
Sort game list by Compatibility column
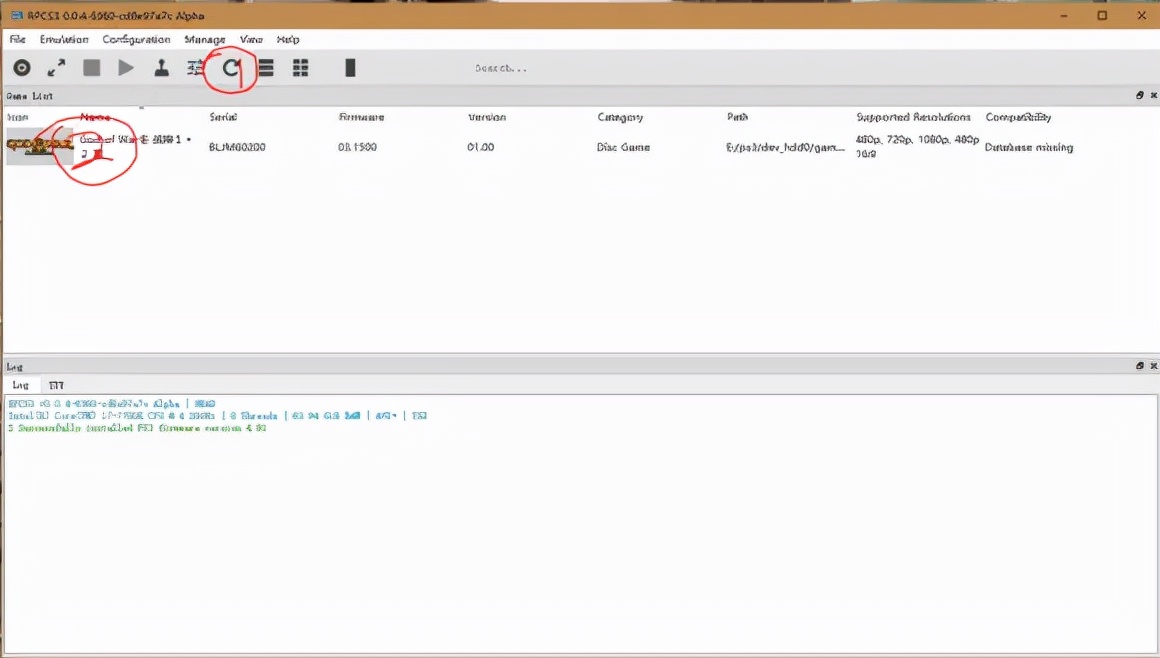(x=1018, y=117)
